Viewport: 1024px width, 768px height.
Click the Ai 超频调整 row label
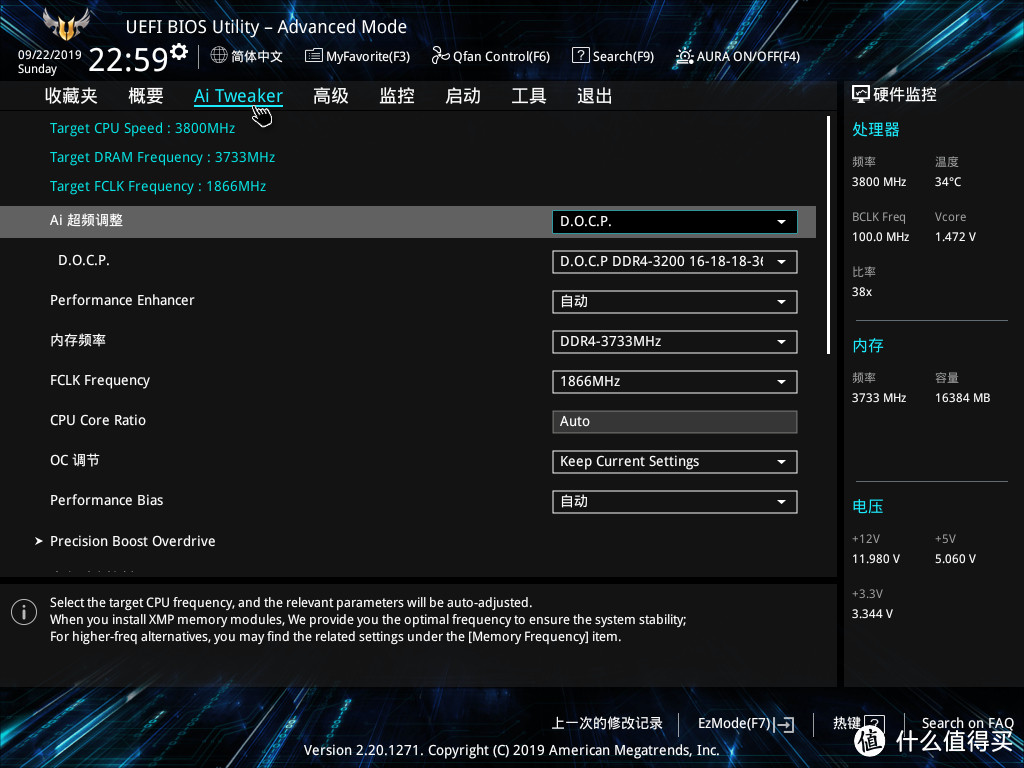click(86, 220)
